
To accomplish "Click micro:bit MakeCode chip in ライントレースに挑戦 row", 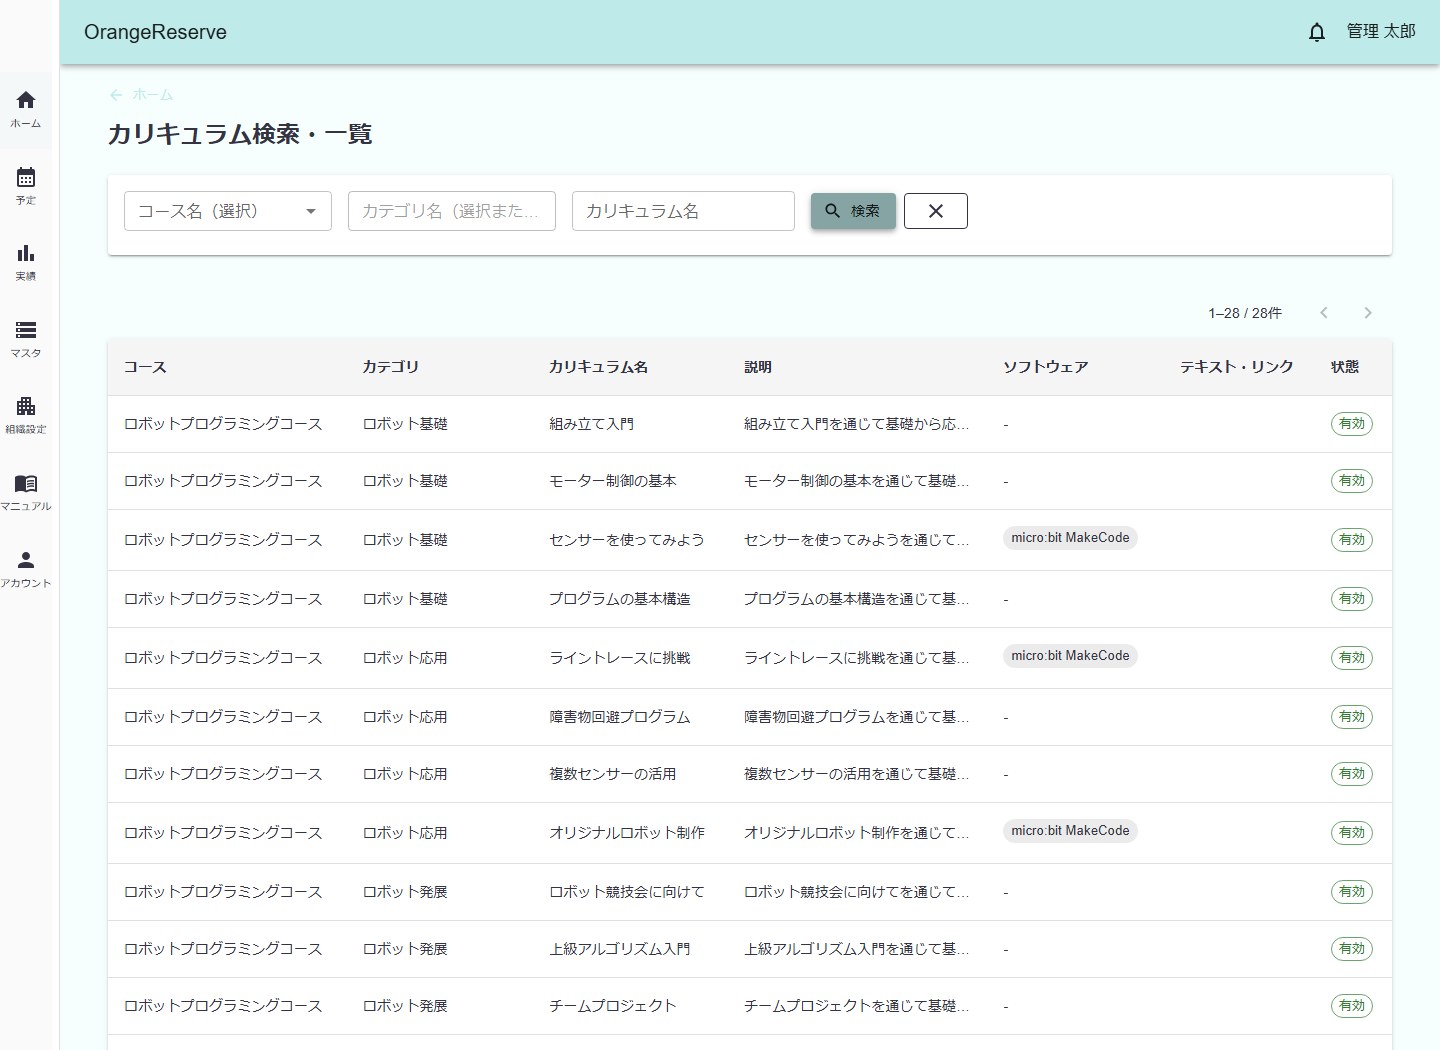I will pyautogui.click(x=1070, y=656).
